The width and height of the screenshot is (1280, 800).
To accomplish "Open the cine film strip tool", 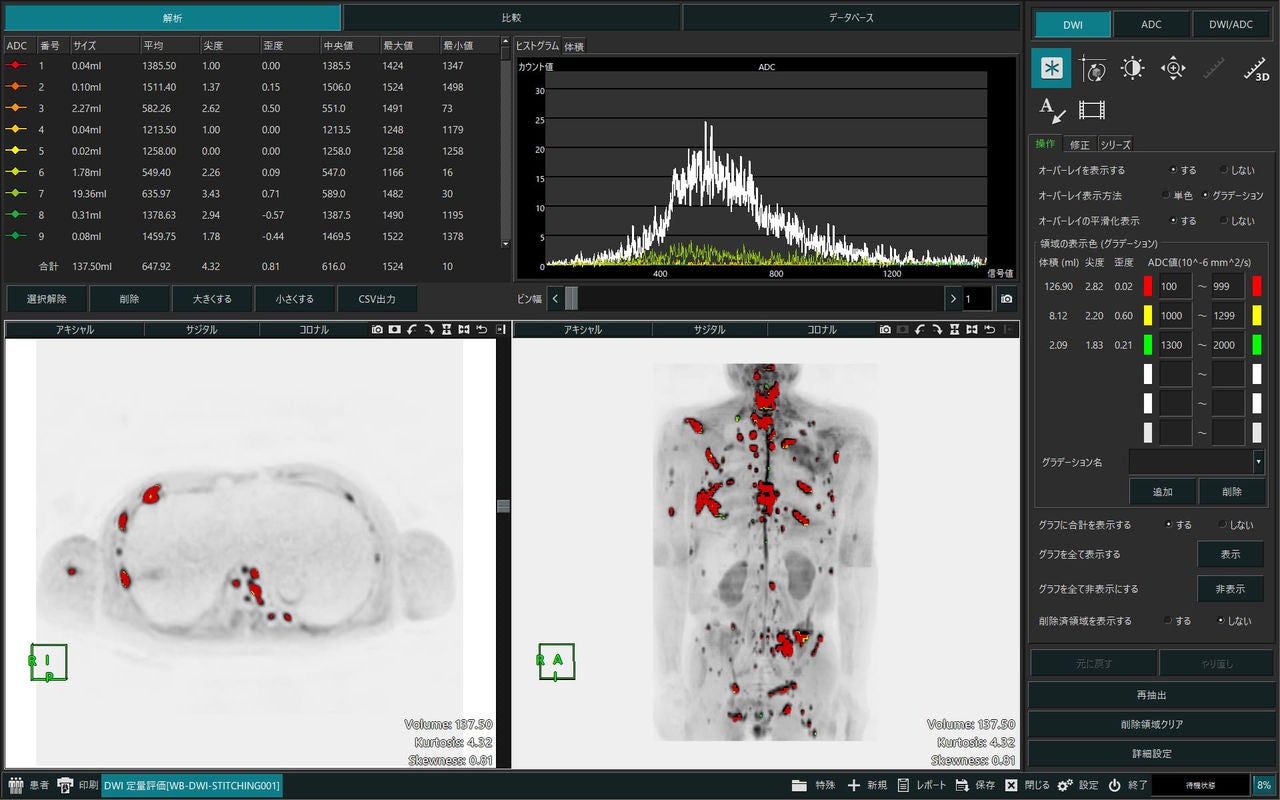I will [1092, 110].
